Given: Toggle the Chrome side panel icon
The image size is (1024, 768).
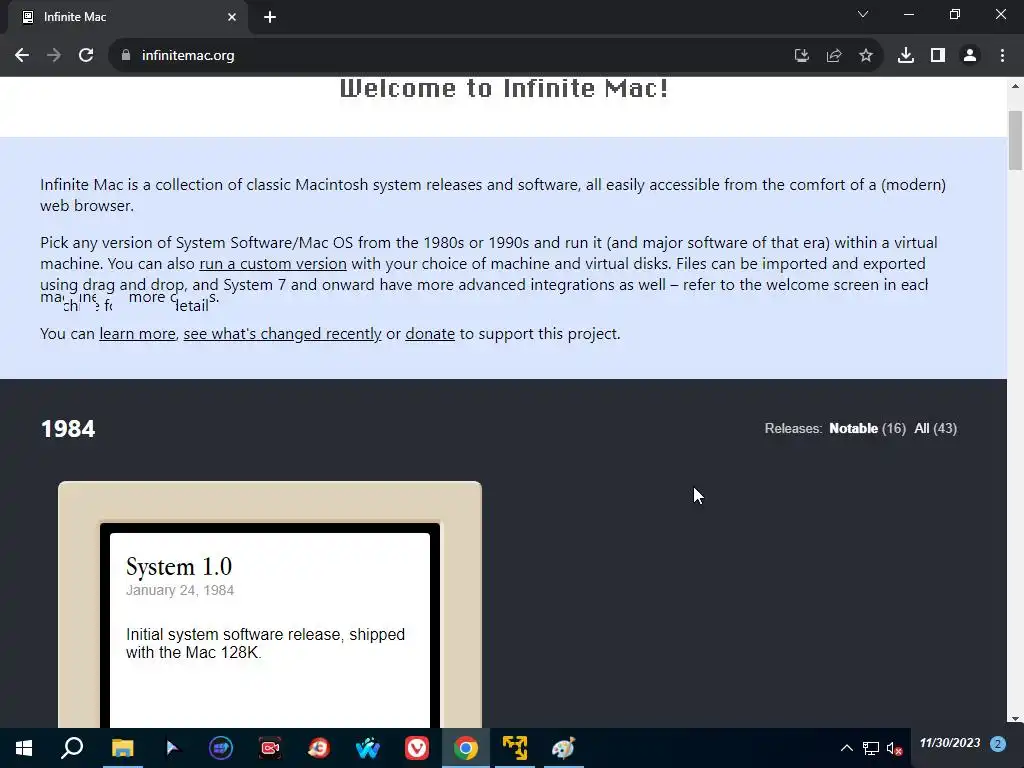Looking at the screenshot, I should 938,56.
